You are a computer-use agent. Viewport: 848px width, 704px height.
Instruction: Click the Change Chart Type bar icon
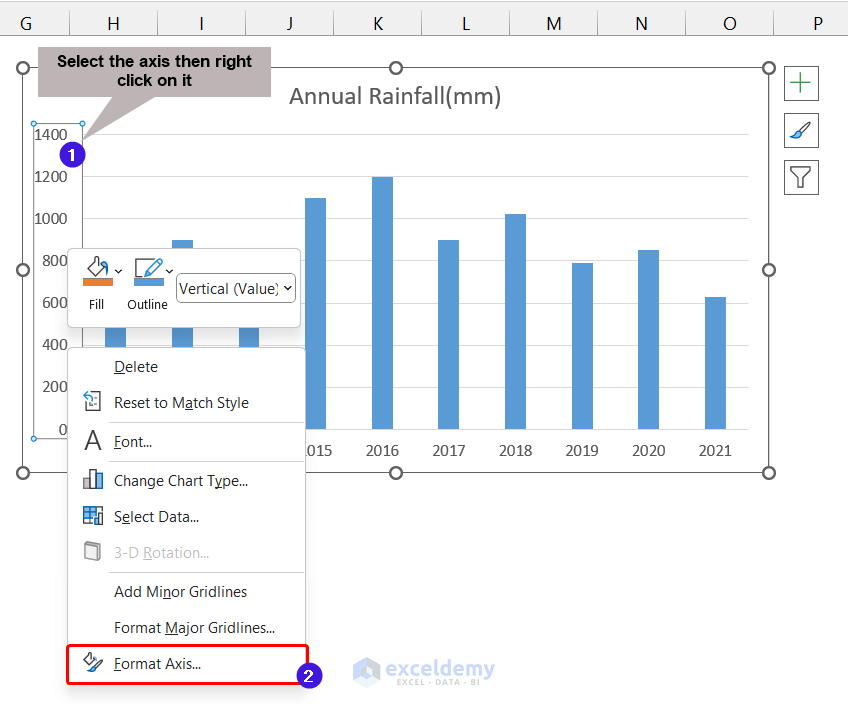[92, 479]
